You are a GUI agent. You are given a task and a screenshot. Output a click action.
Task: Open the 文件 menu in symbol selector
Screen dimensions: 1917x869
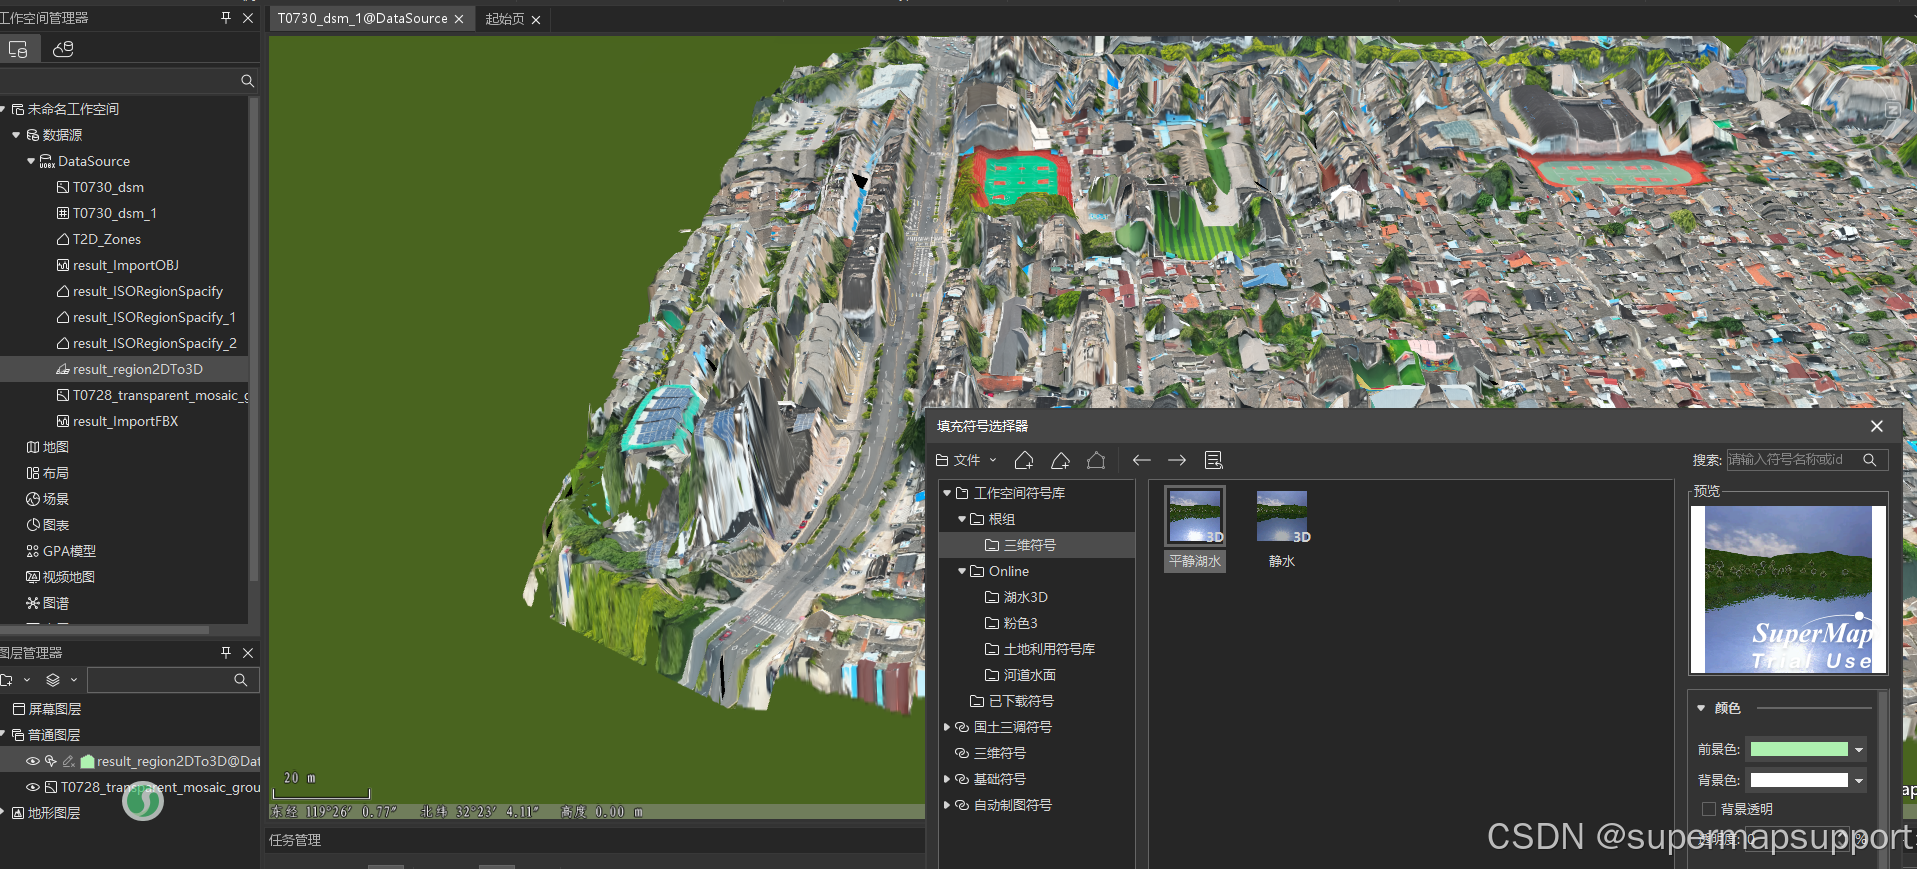(966, 460)
